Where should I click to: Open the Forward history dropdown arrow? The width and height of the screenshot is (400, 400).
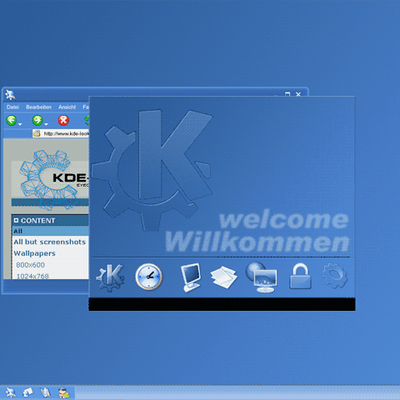click(46, 124)
